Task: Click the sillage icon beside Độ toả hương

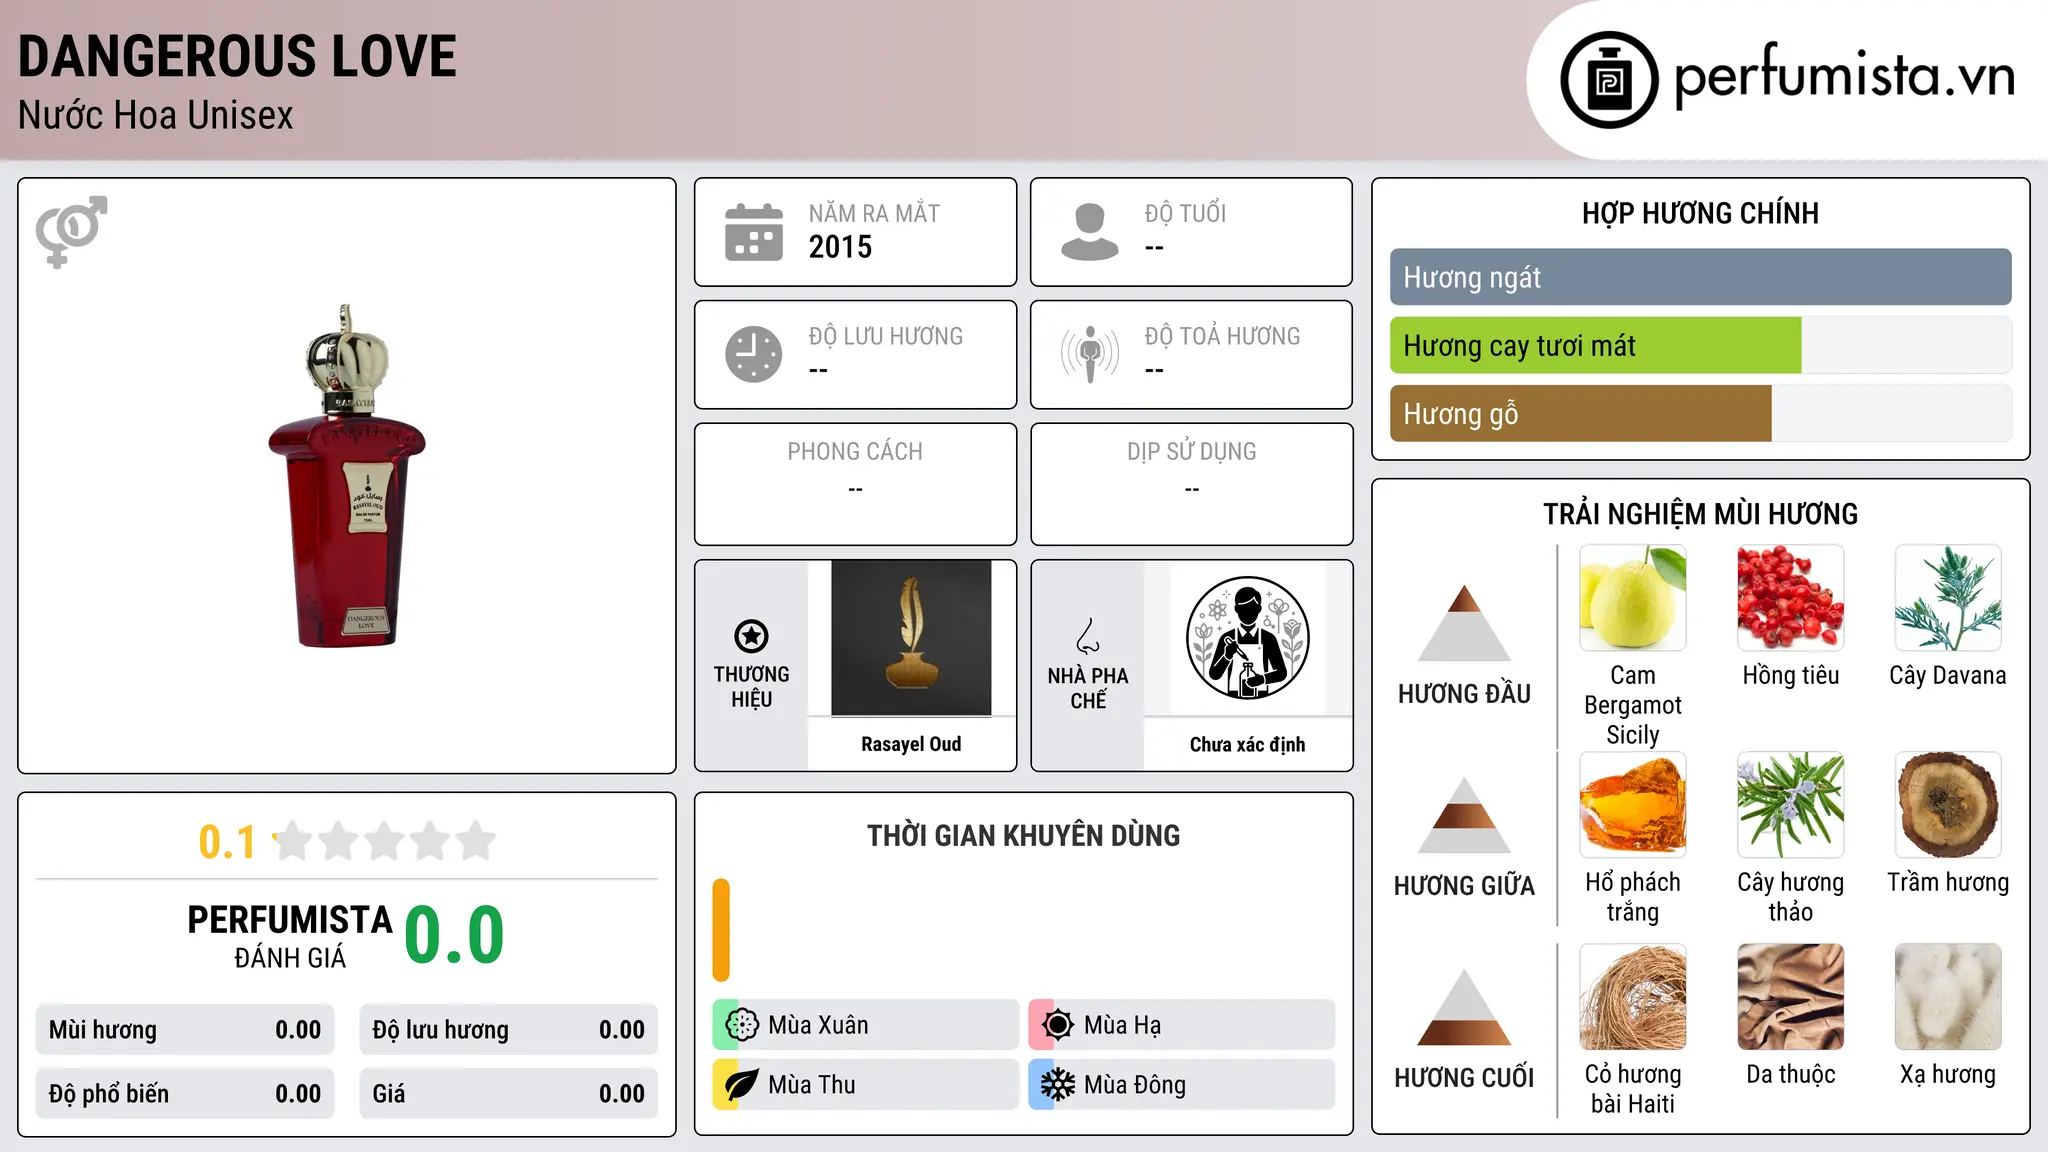Action: 1090,354
